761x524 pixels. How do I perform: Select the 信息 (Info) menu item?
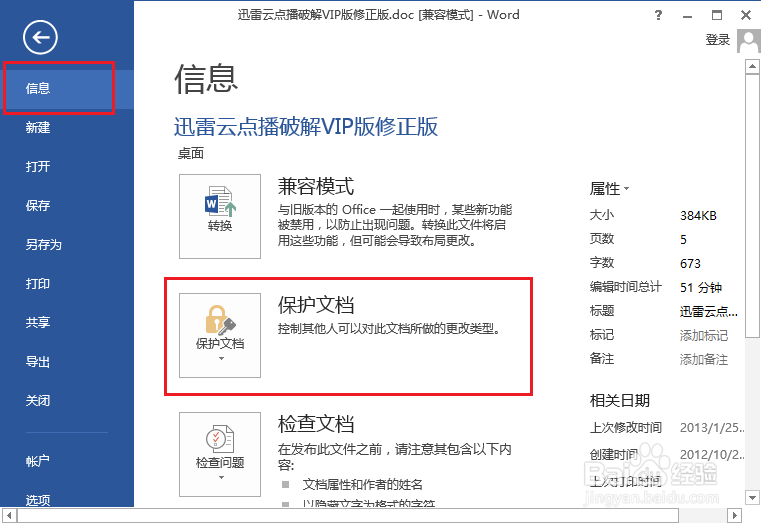[x=67, y=88]
